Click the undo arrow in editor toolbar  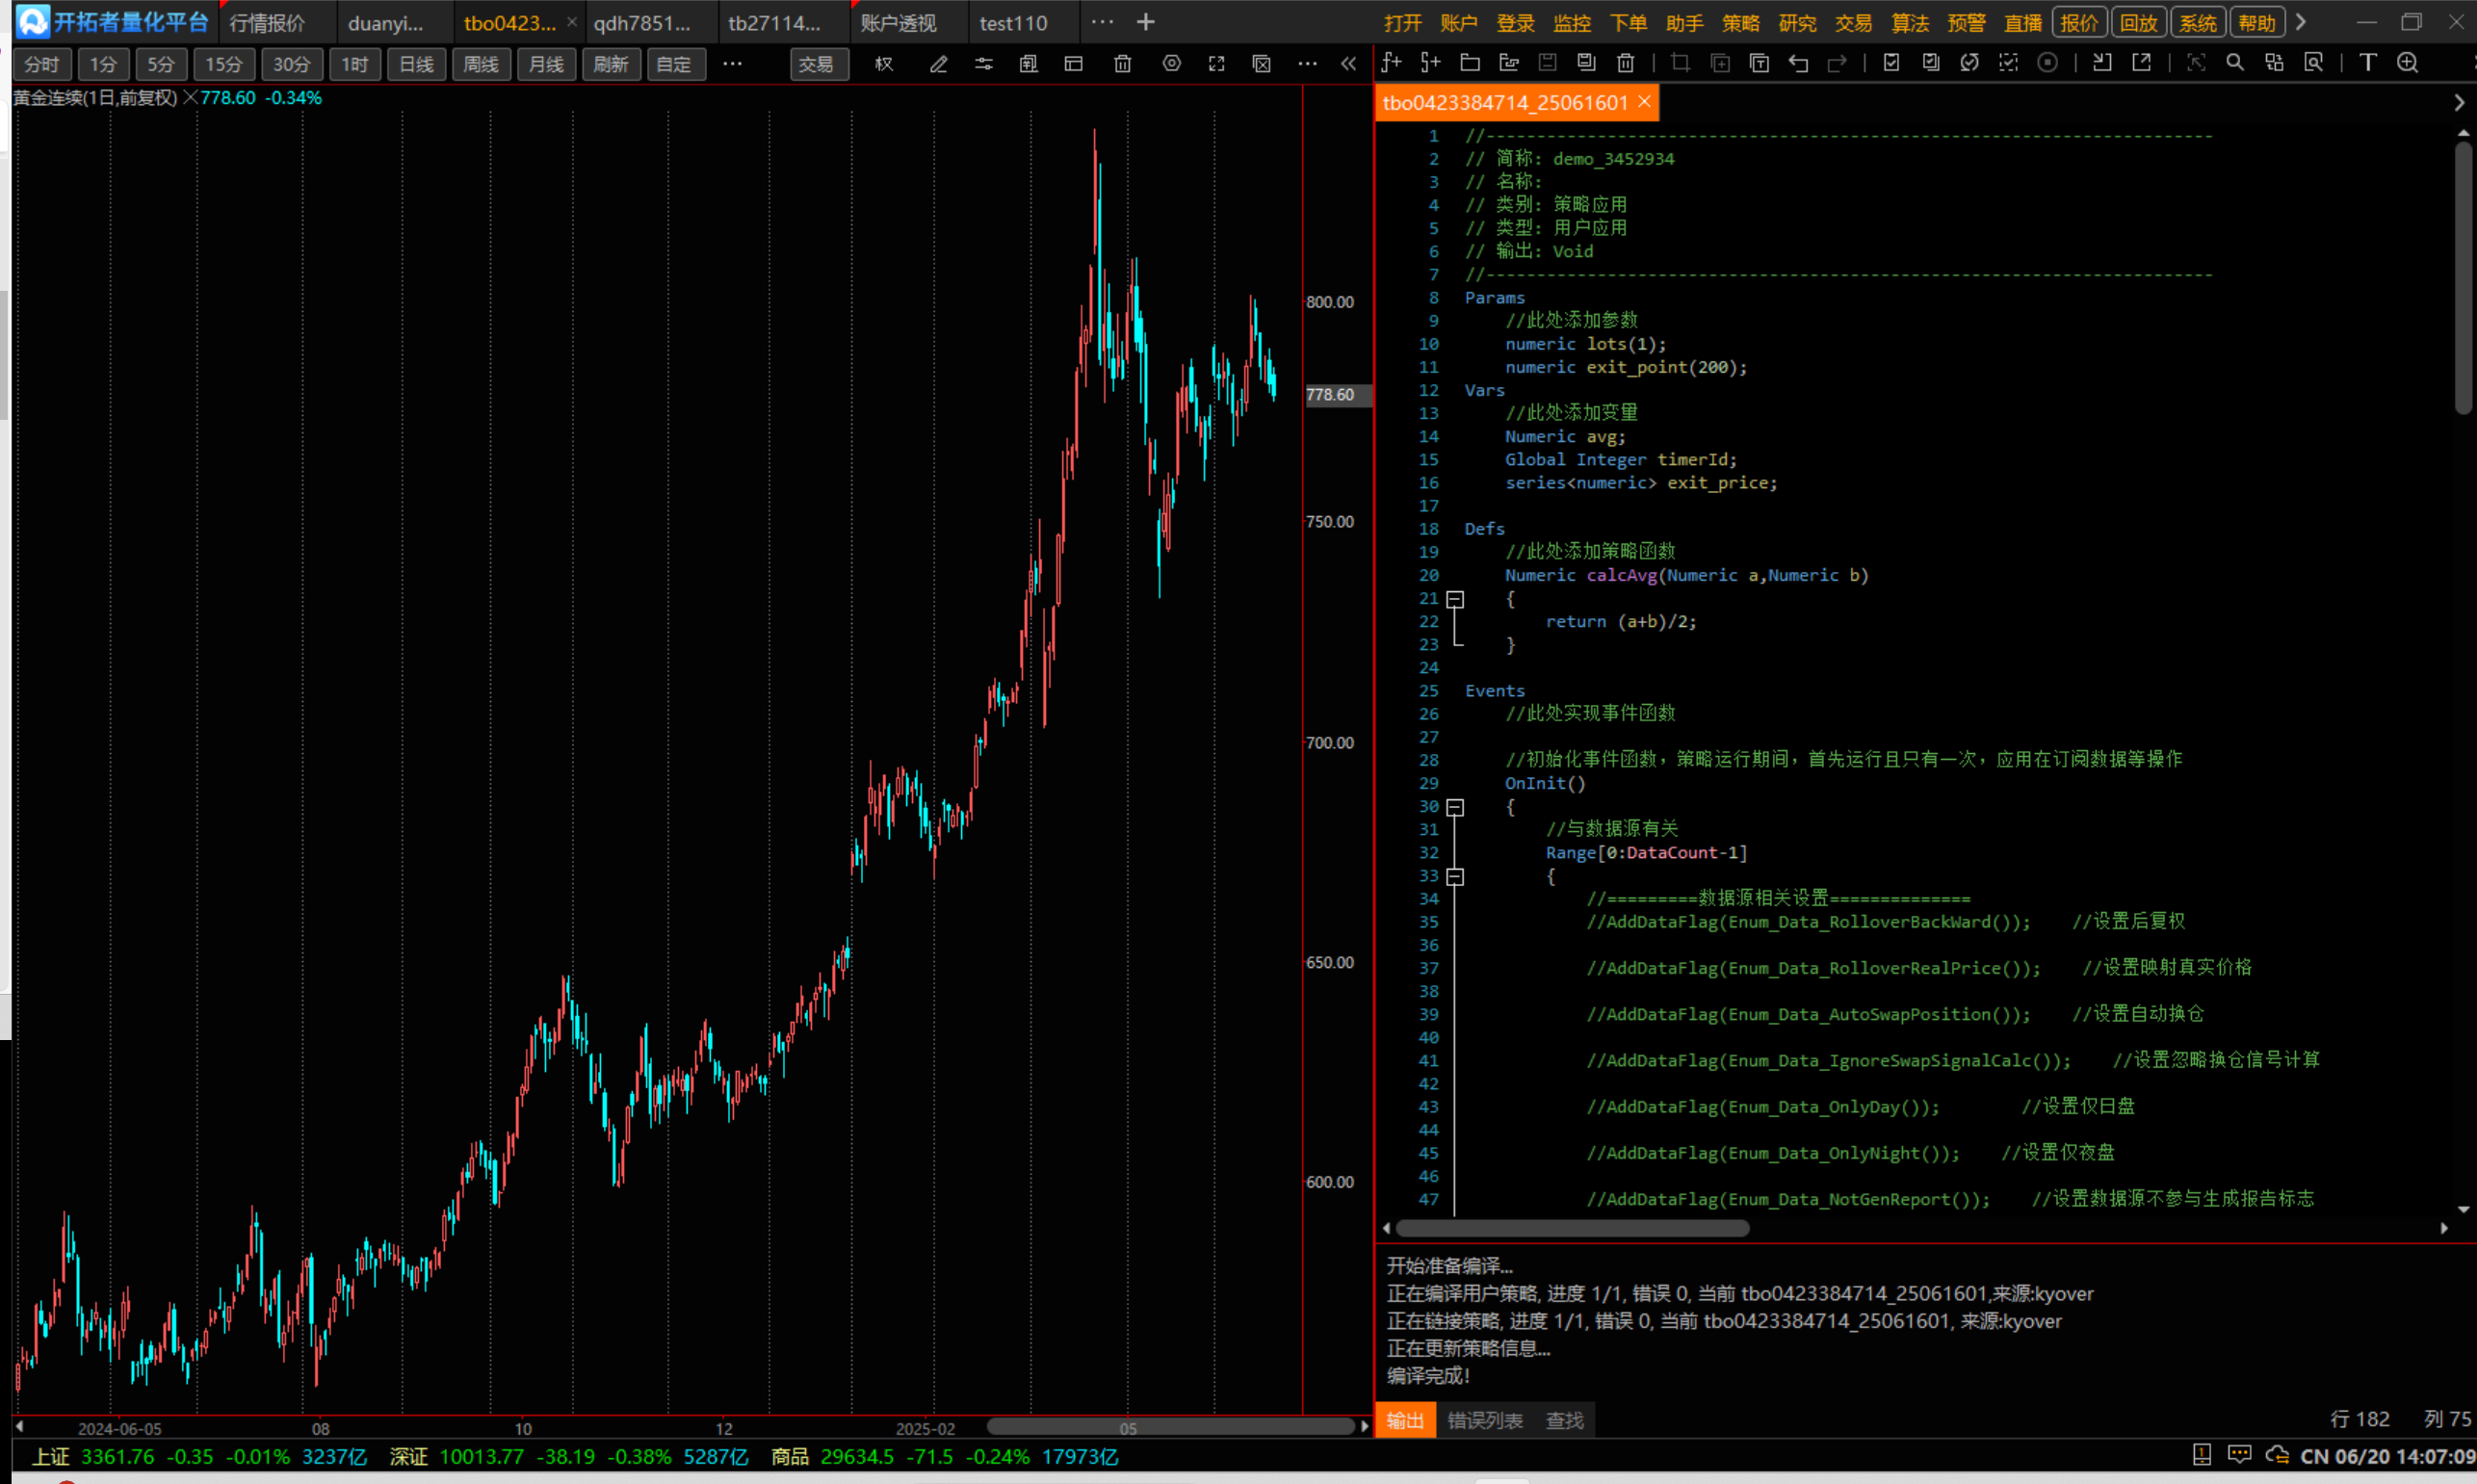tap(1798, 63)
